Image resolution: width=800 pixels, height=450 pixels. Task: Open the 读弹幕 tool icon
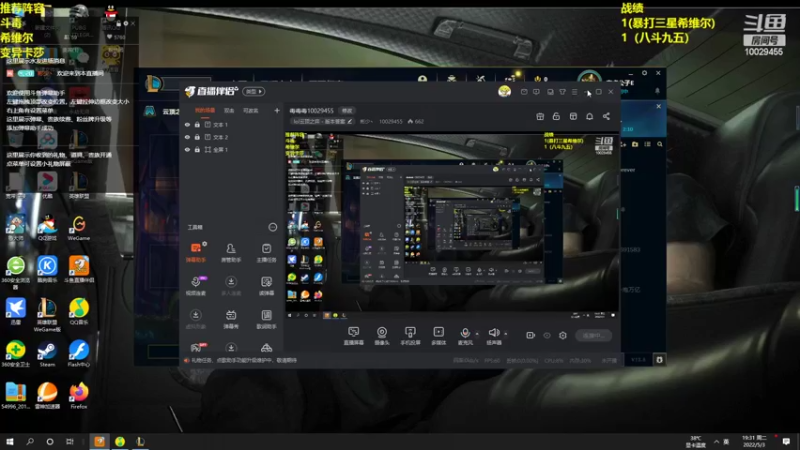266,286
